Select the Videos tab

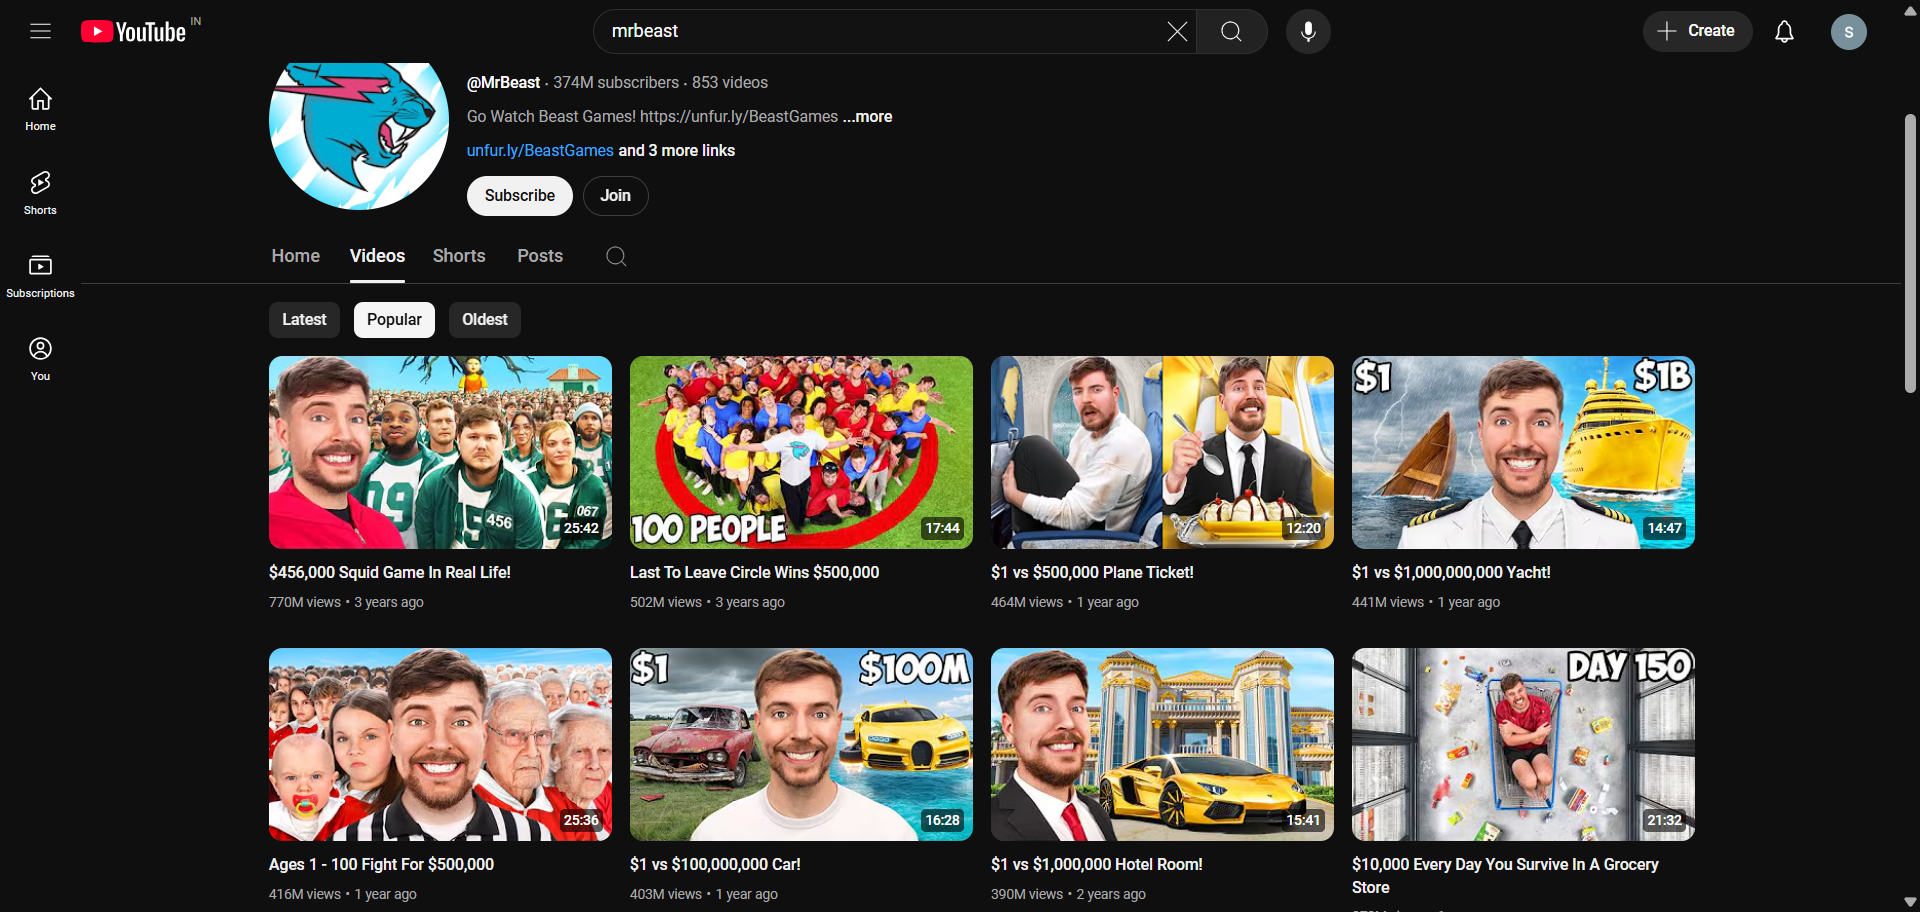pos(377,256)
